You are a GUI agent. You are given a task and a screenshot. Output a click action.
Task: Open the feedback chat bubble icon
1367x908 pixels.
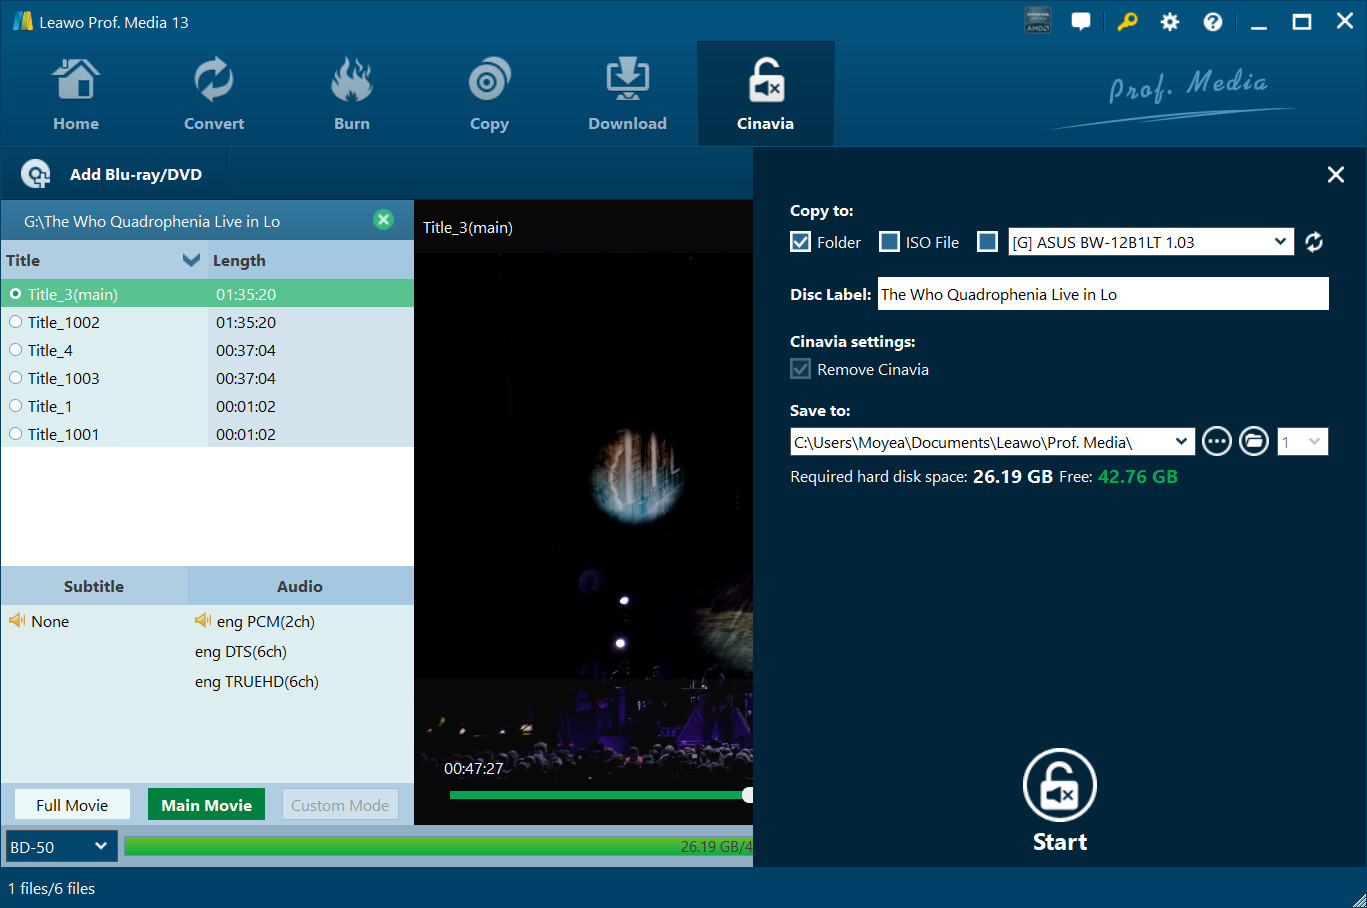click(x=1081, y=22)
